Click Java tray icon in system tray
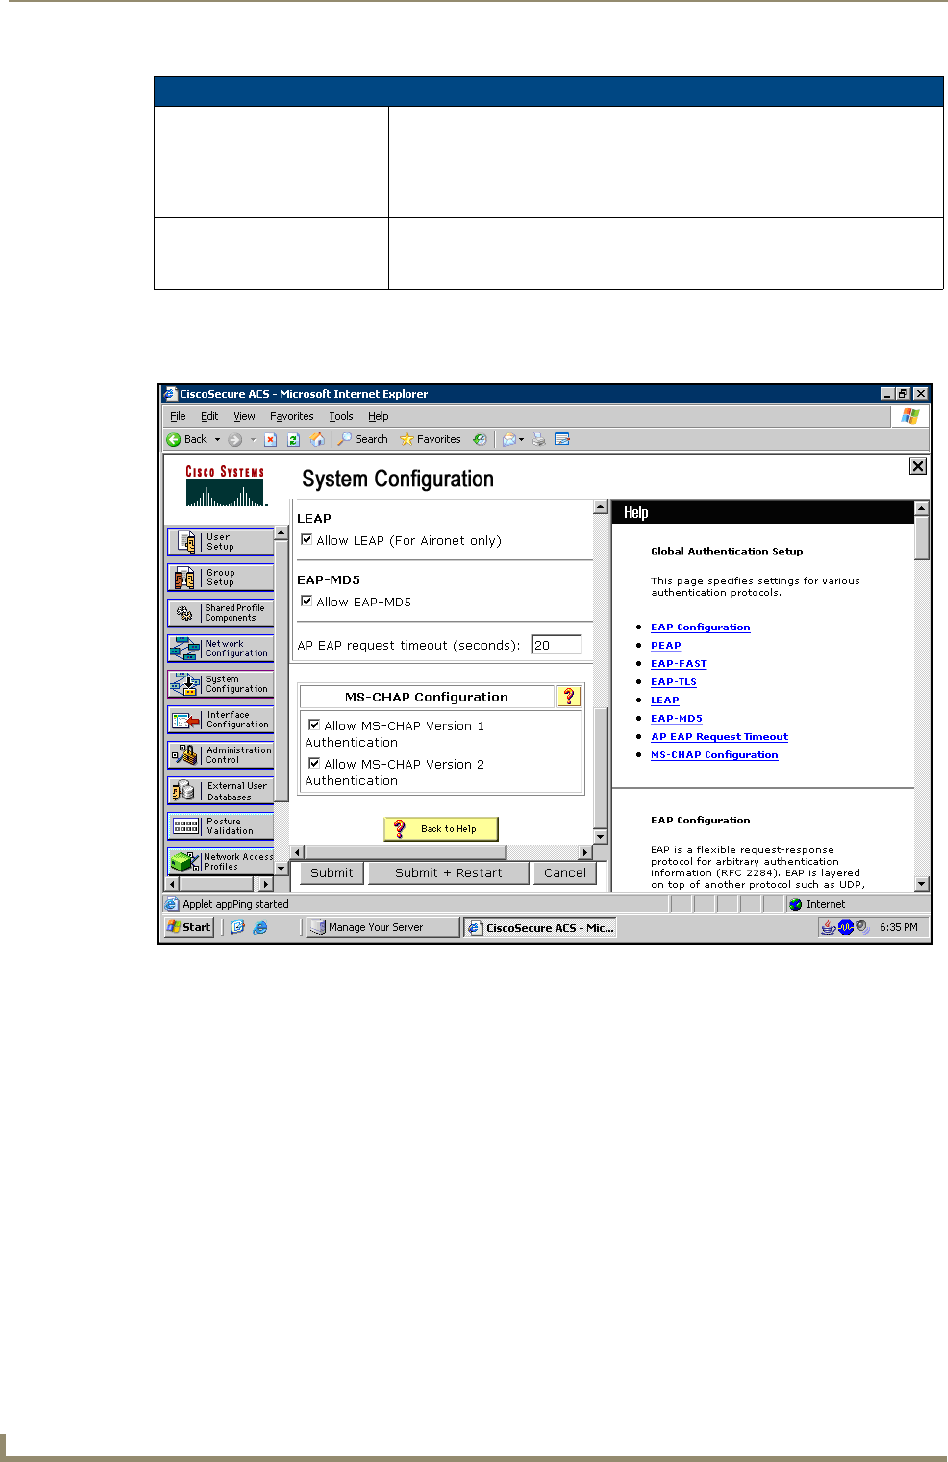Screen dimensions: 948x1462 pyautogui.click(x=828, y=927)
